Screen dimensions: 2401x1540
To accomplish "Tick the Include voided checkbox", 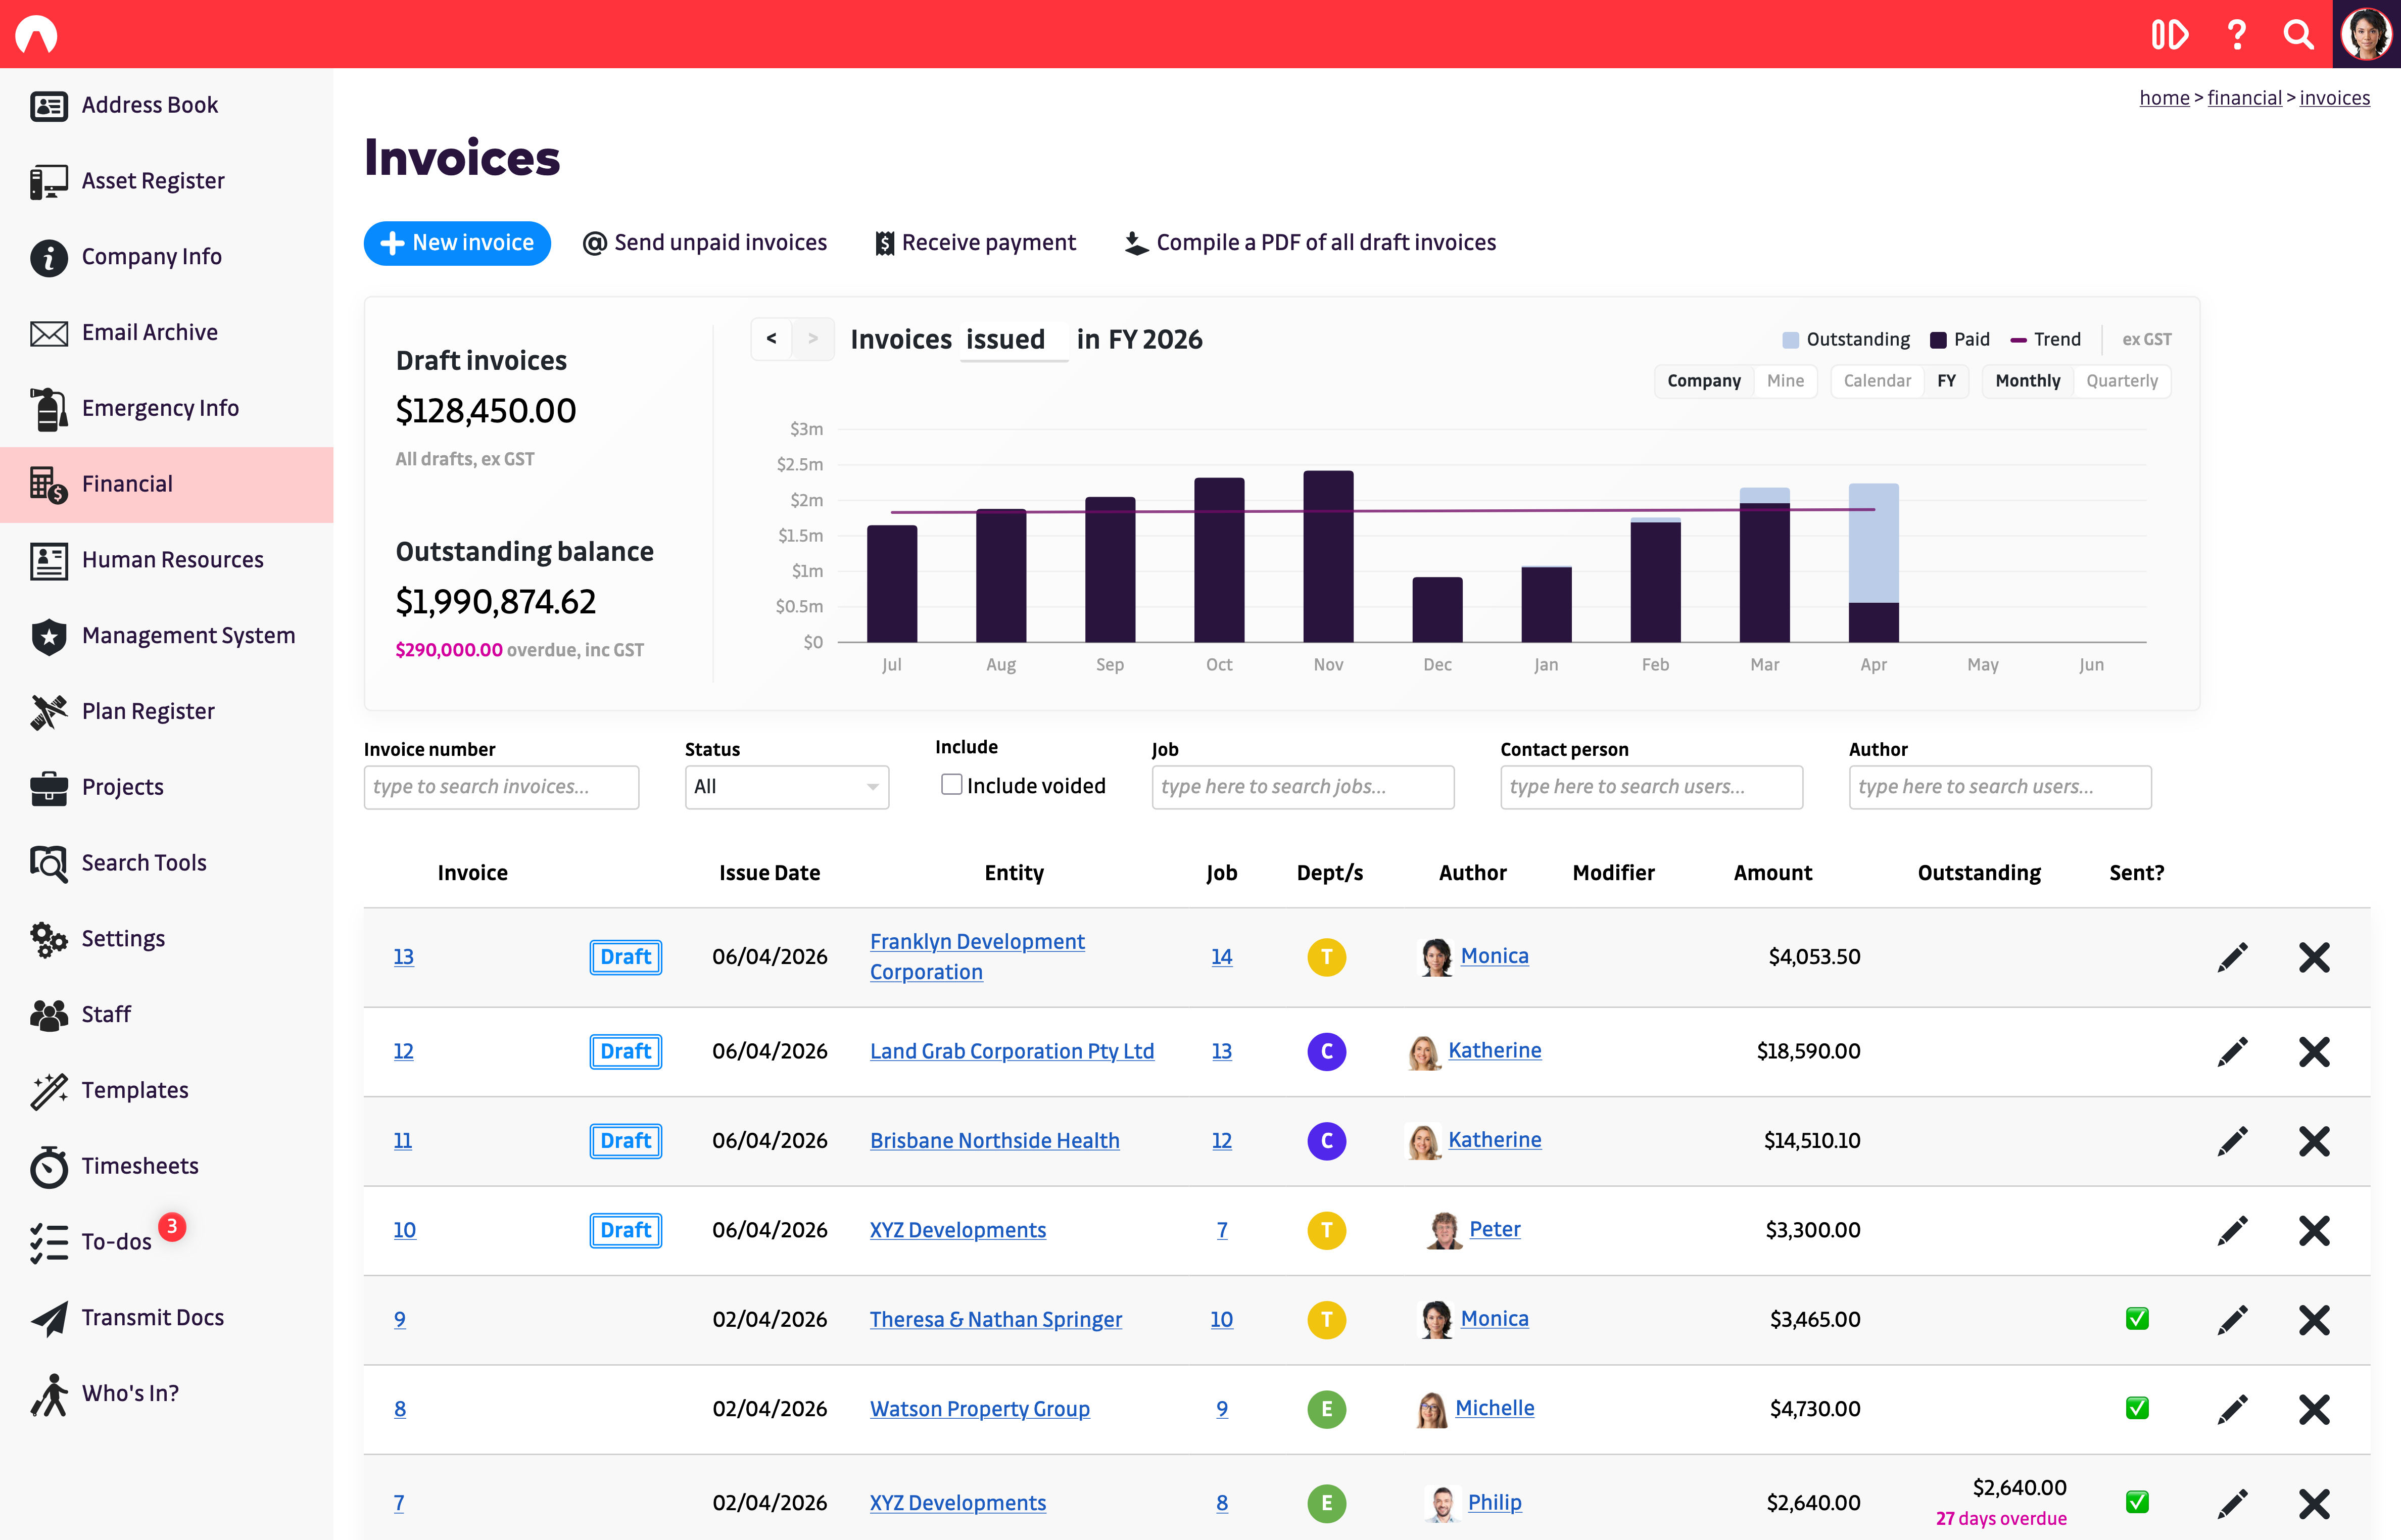I will coord(951,785).
